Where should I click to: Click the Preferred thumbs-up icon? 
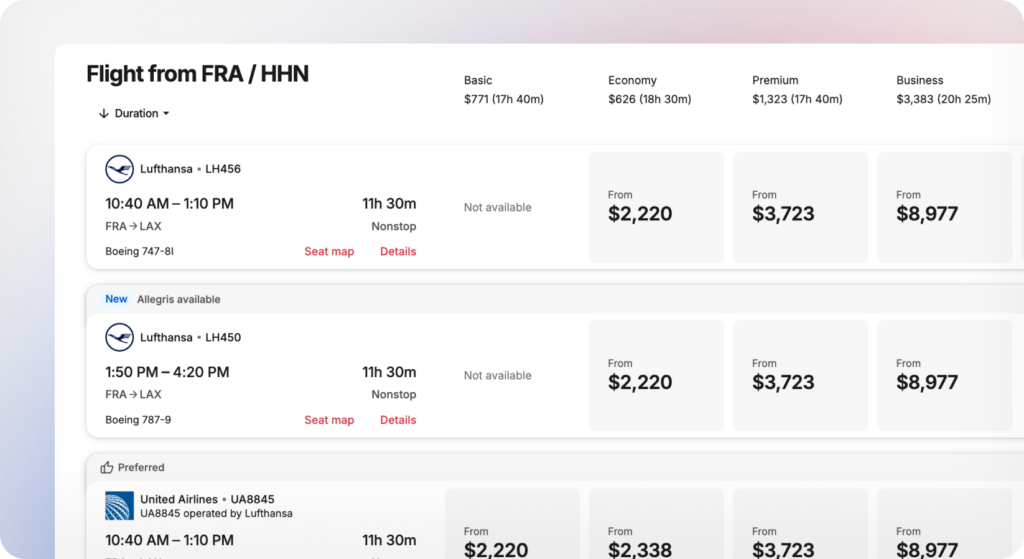pyautogui.click(x=106, y=468)
